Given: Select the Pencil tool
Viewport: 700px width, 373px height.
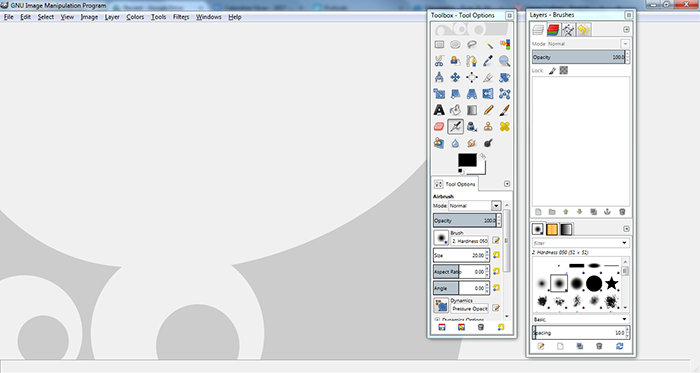Looking at the screenshot, I should pos(488,110).
